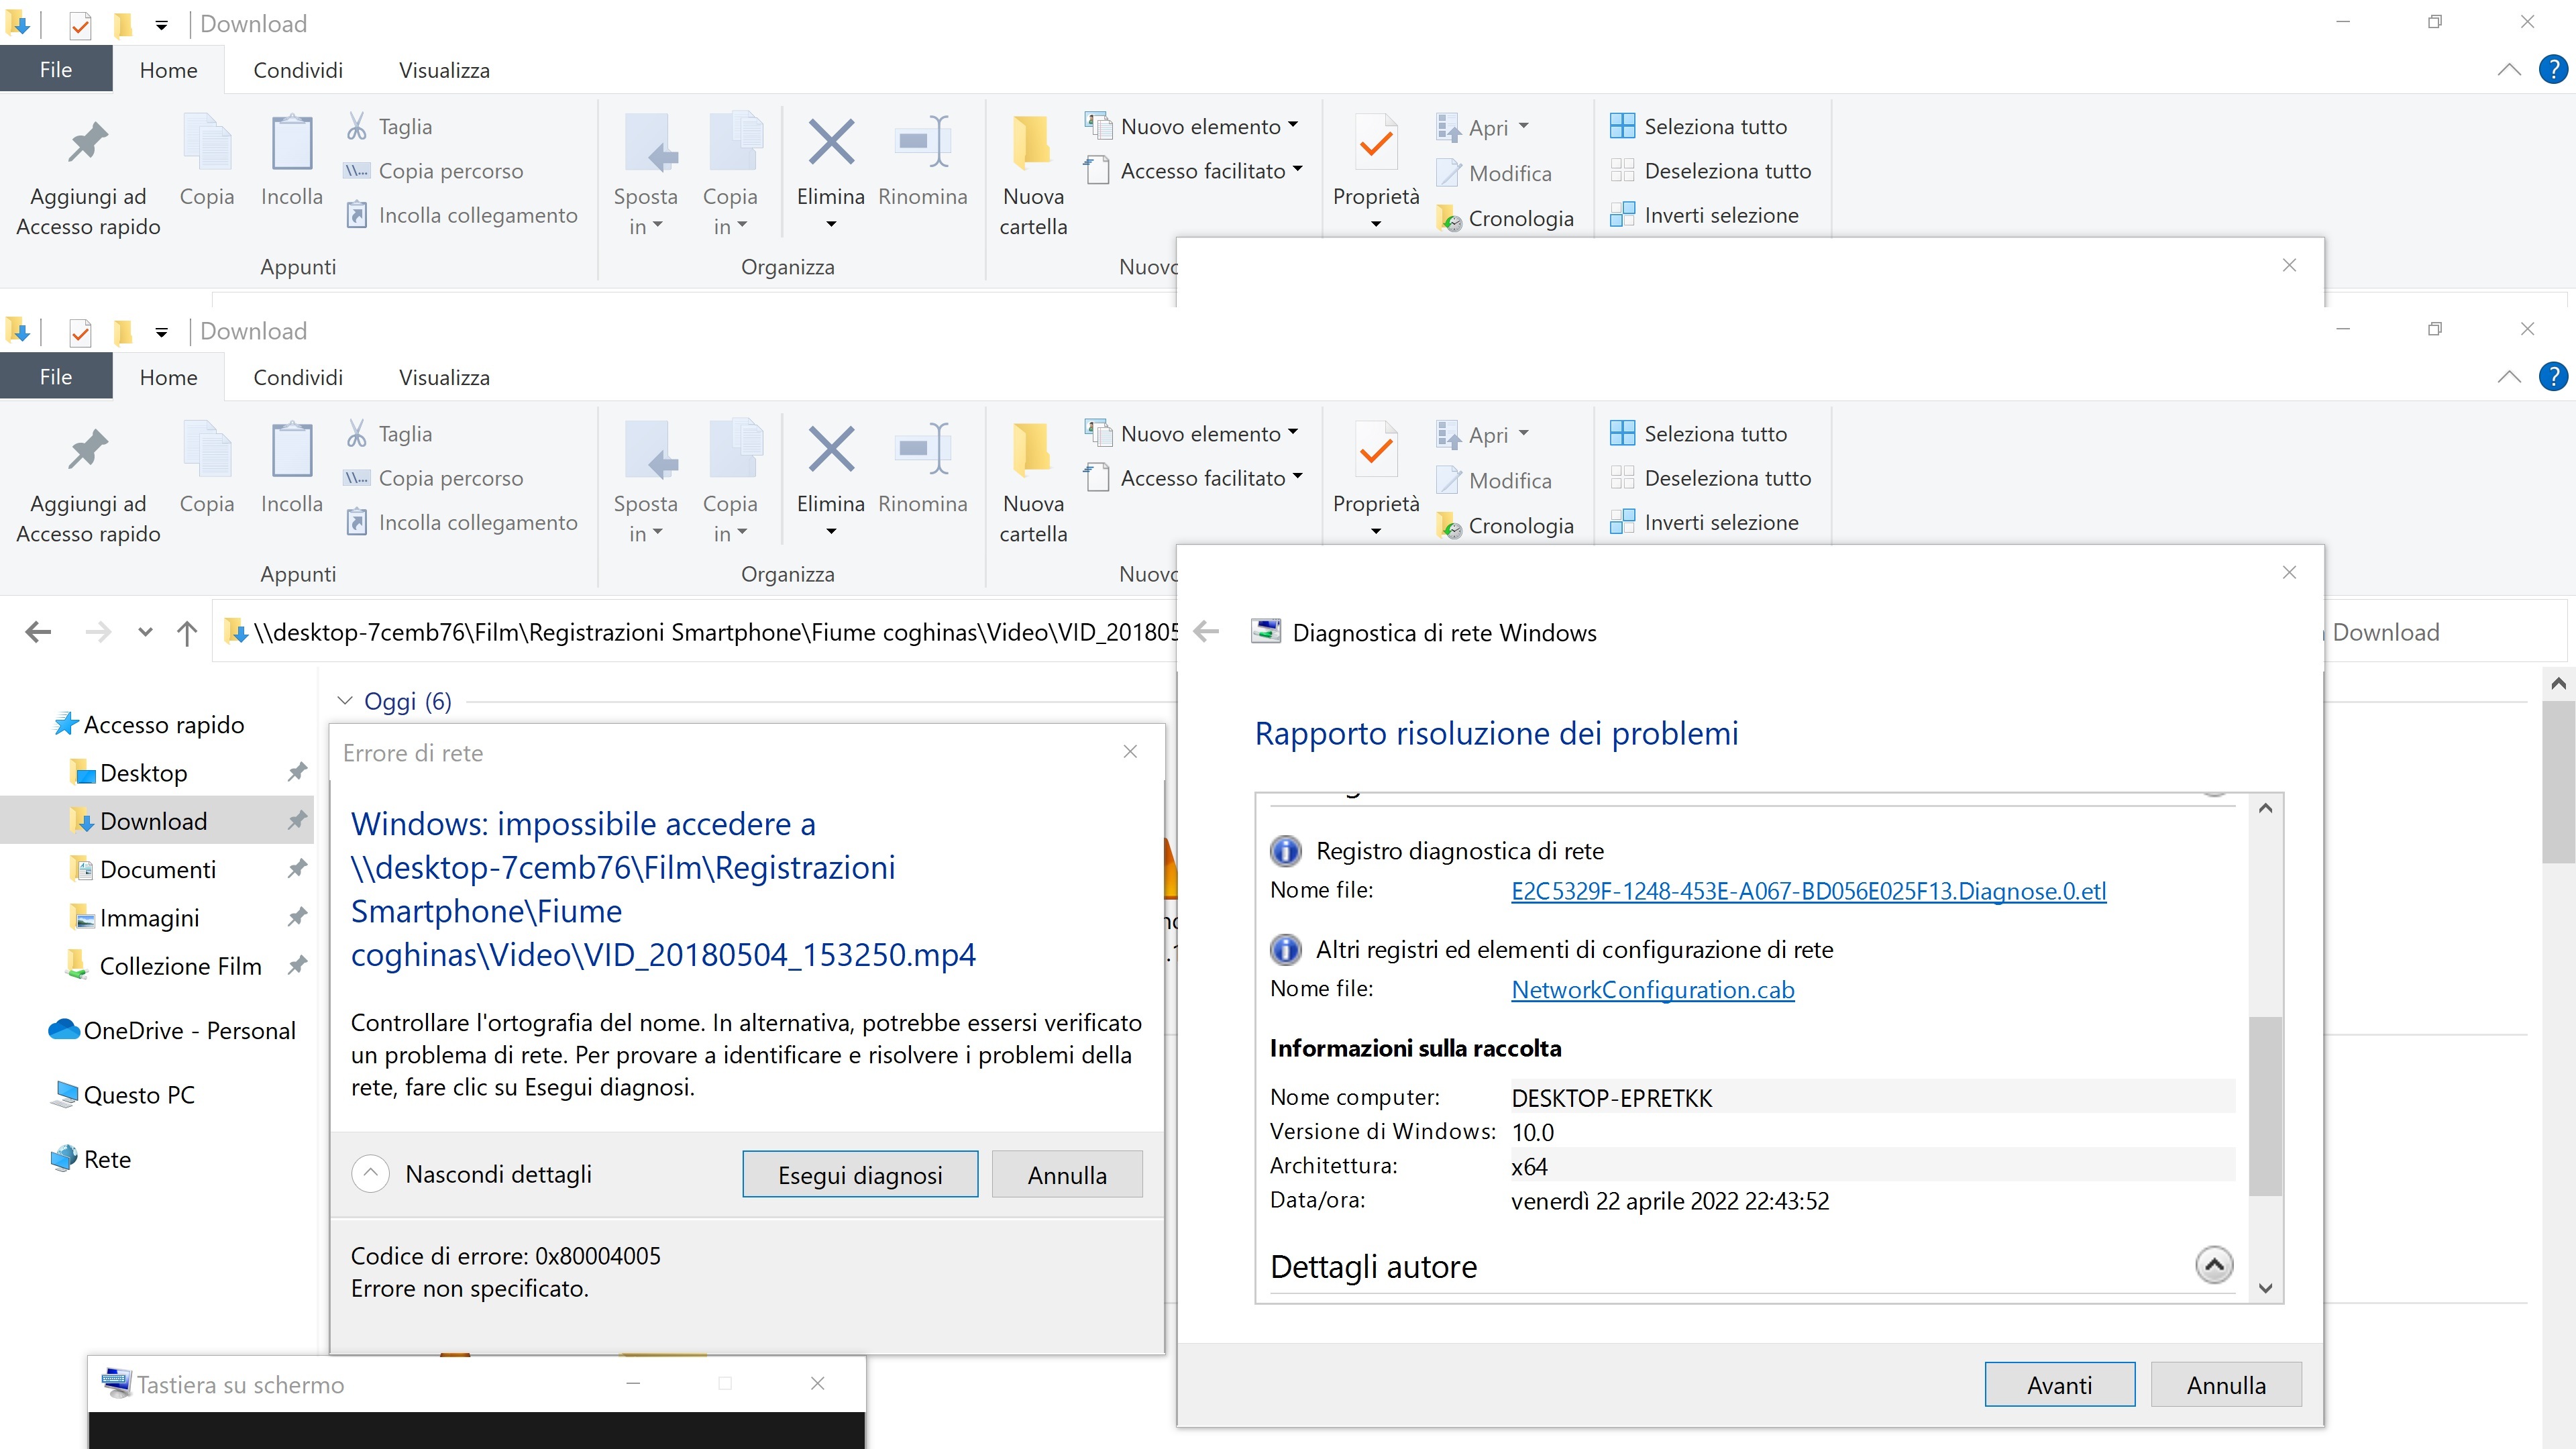Click report scrollbar down arrow in diagnostics
Screen dimensions: 2576x1449
tap(2266, 1288)
